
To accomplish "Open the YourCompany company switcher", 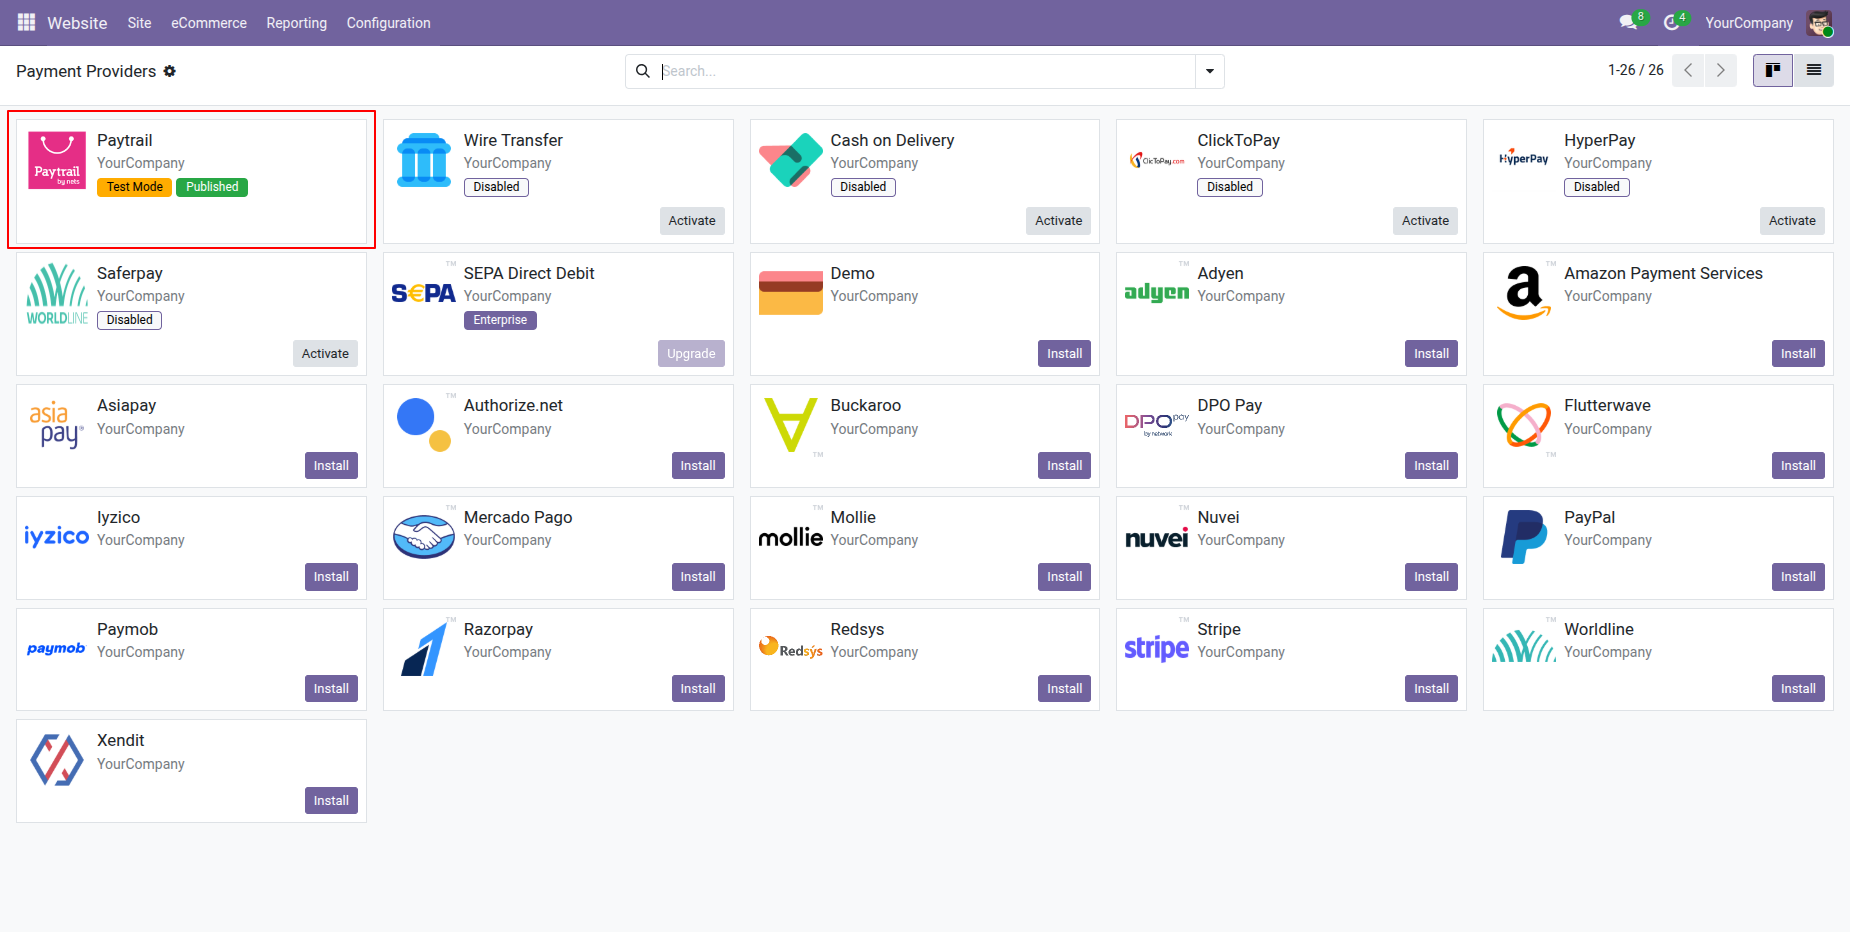I will click(x=1749, y=23).
